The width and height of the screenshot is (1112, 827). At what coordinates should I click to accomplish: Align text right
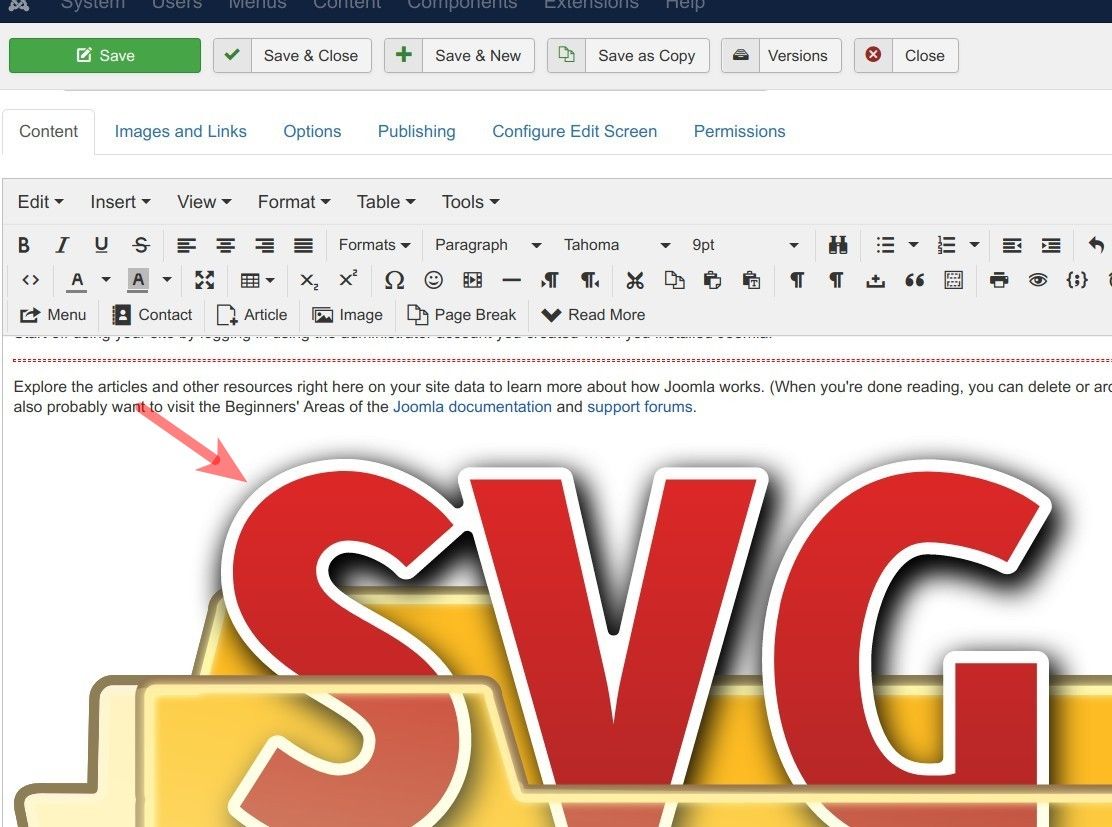click(x=265, y=245)
